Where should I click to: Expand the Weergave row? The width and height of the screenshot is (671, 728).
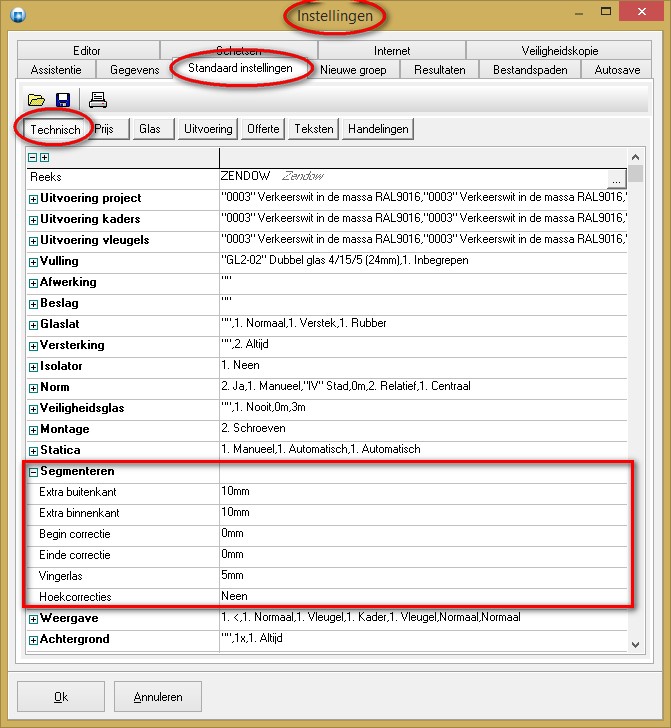[x=33, y=619]
